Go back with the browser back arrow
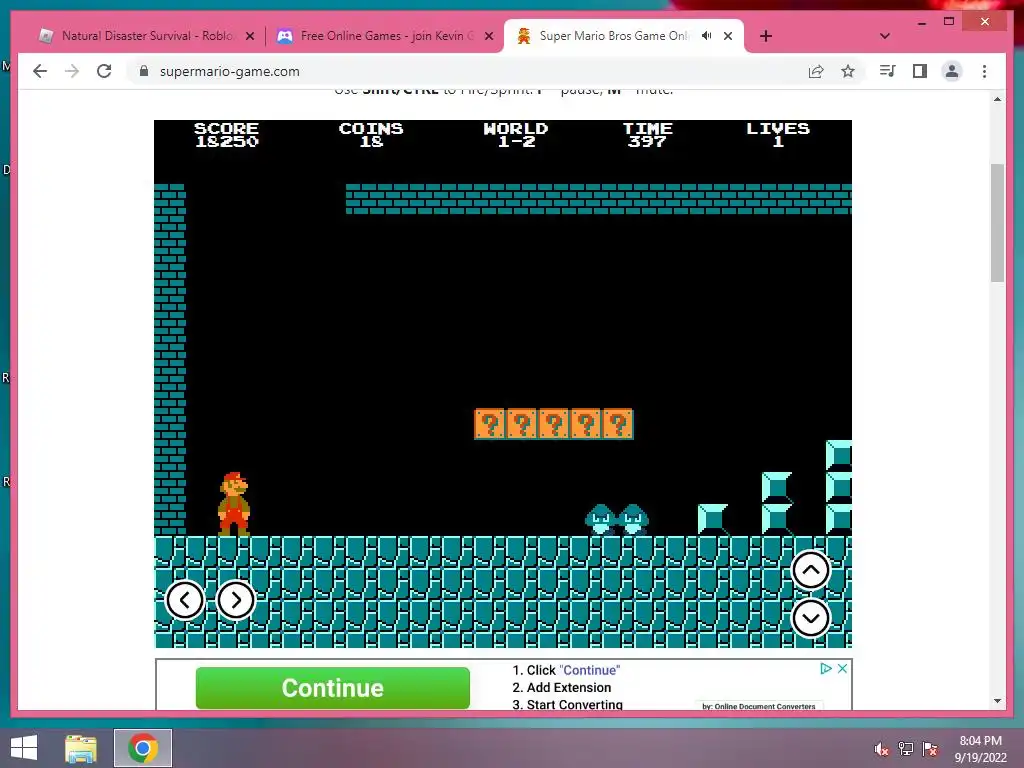The width and height of the screenshot is (1024, 768). (x=40, y=71)
